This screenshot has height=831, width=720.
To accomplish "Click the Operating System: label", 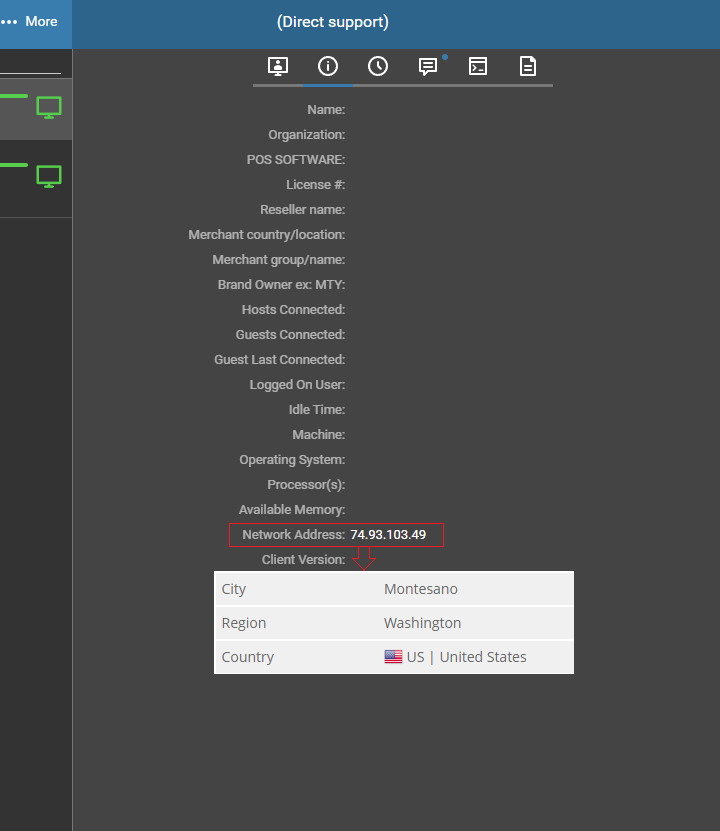I will [x=292, y=459].
